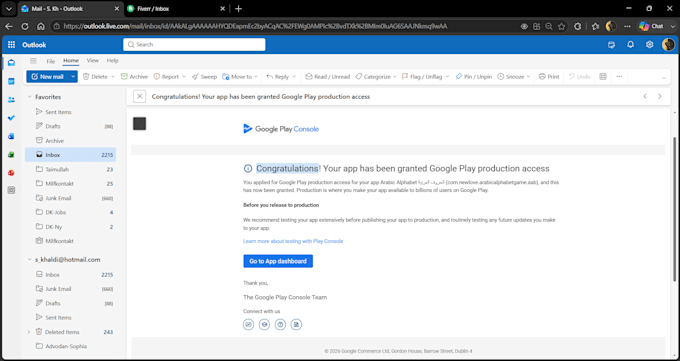Viewport: 680px width, 361px height.
Task: Click the Google Play Console logo
Action: point(281,129)
